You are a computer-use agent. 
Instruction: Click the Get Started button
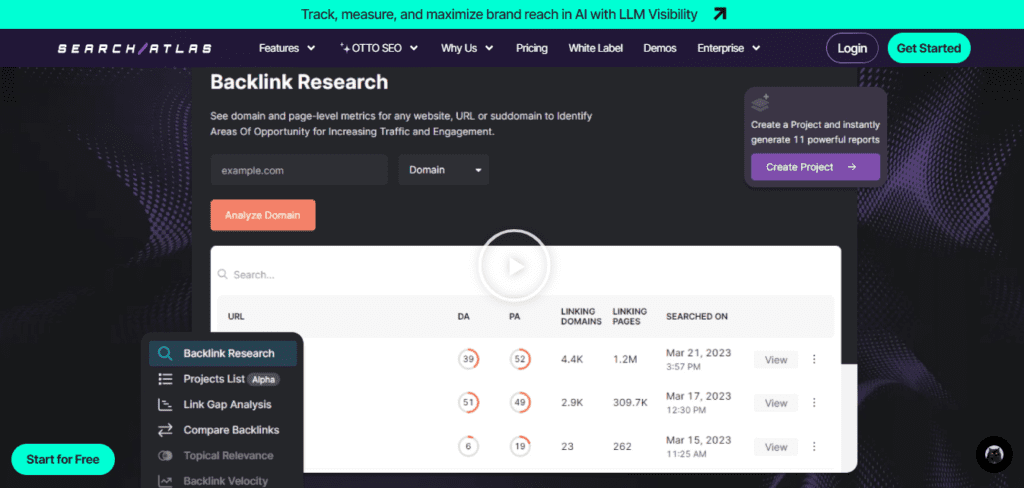point(929,48)
